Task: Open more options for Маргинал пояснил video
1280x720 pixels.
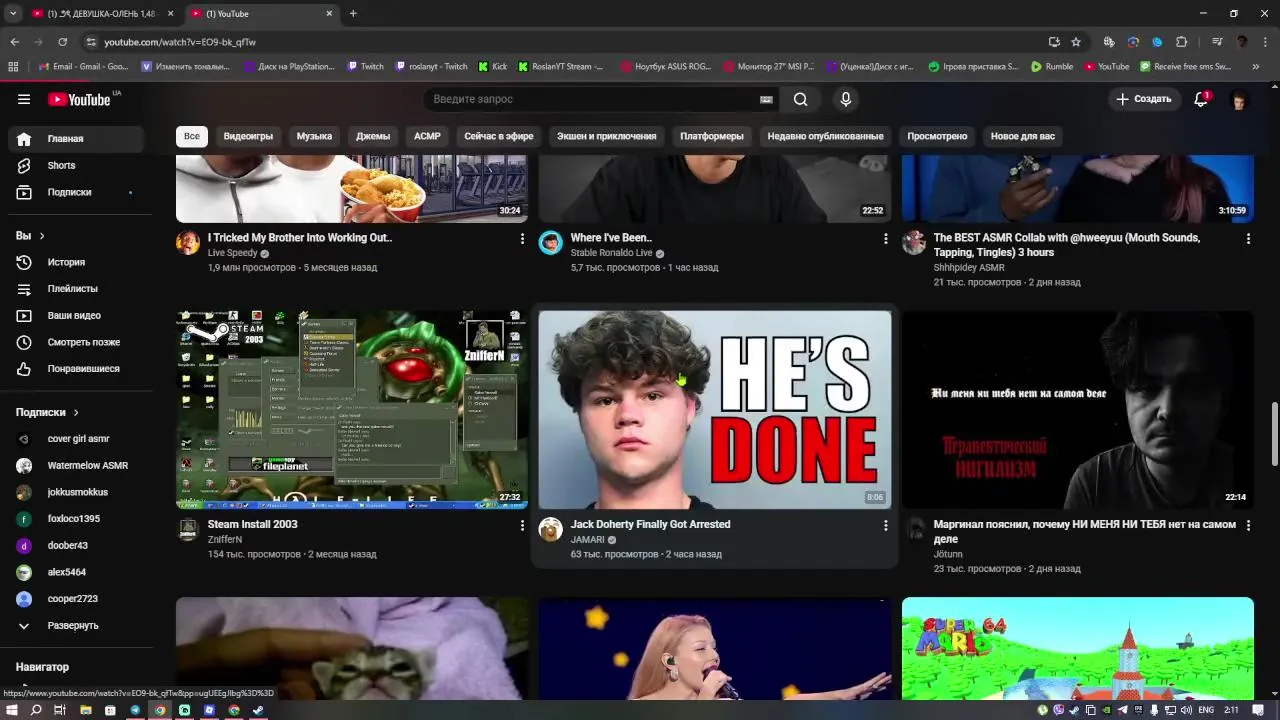Action: point(1248,525)
